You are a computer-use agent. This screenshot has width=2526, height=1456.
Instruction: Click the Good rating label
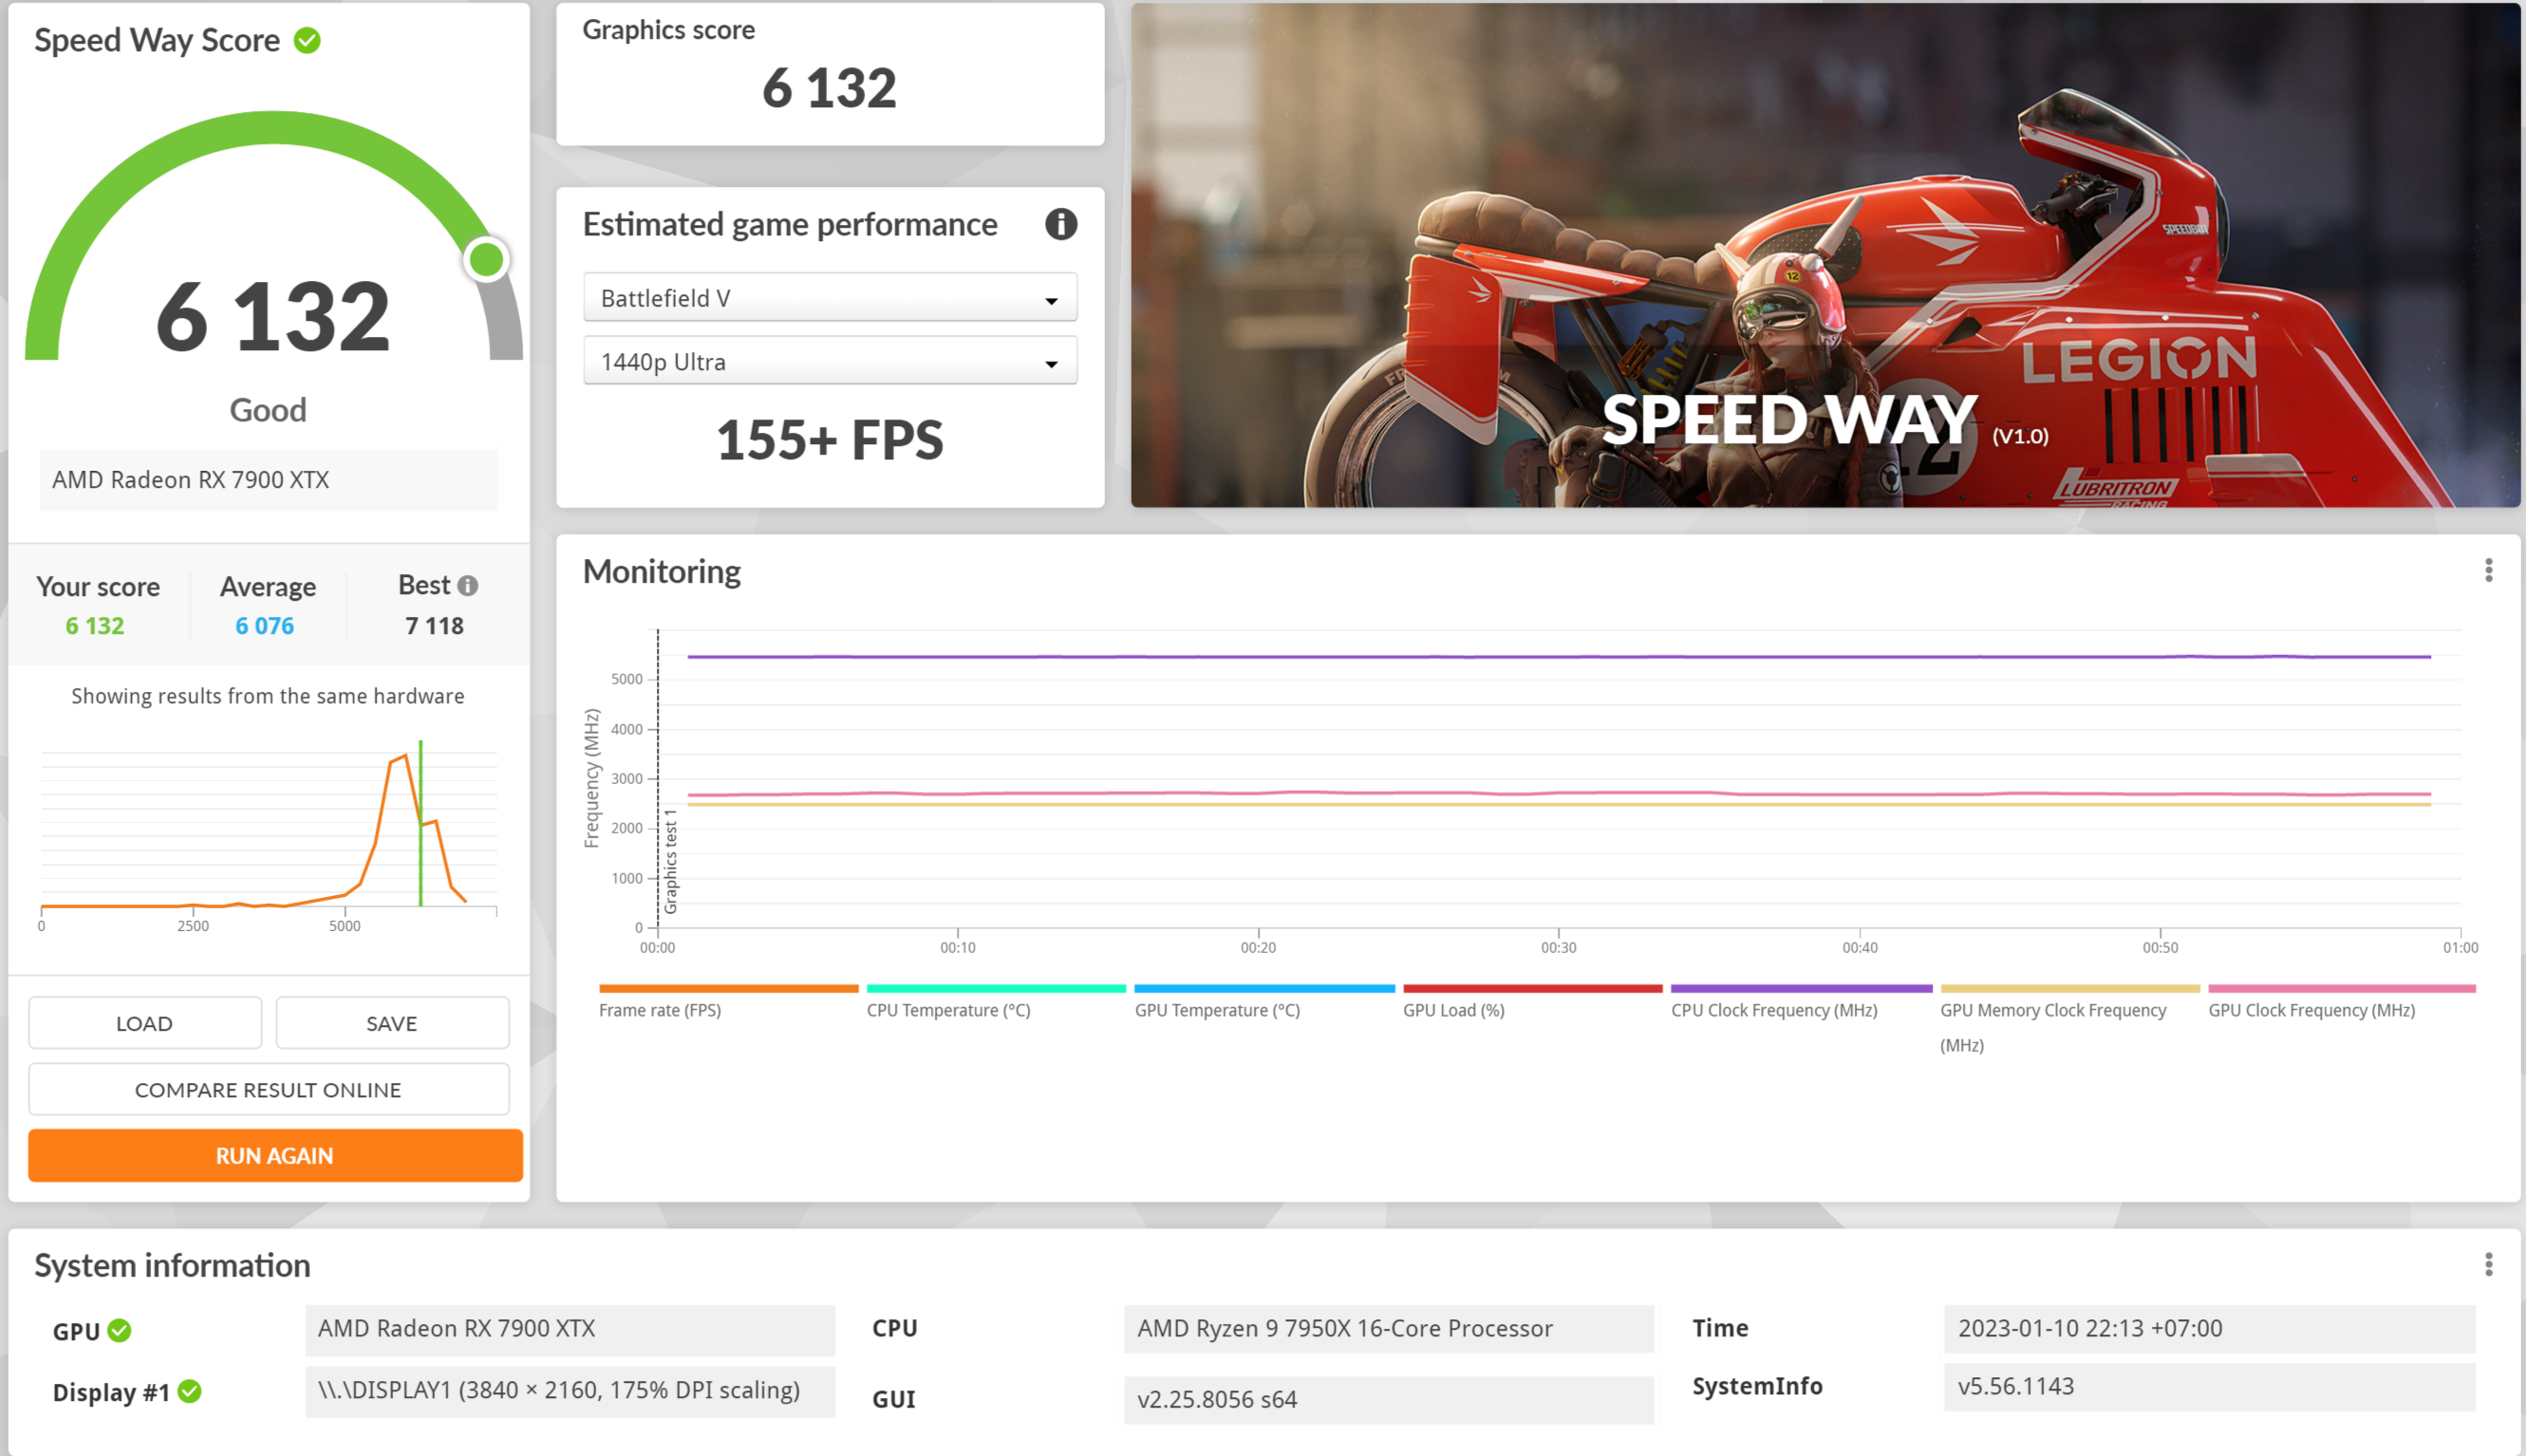(x=268, y=410)
